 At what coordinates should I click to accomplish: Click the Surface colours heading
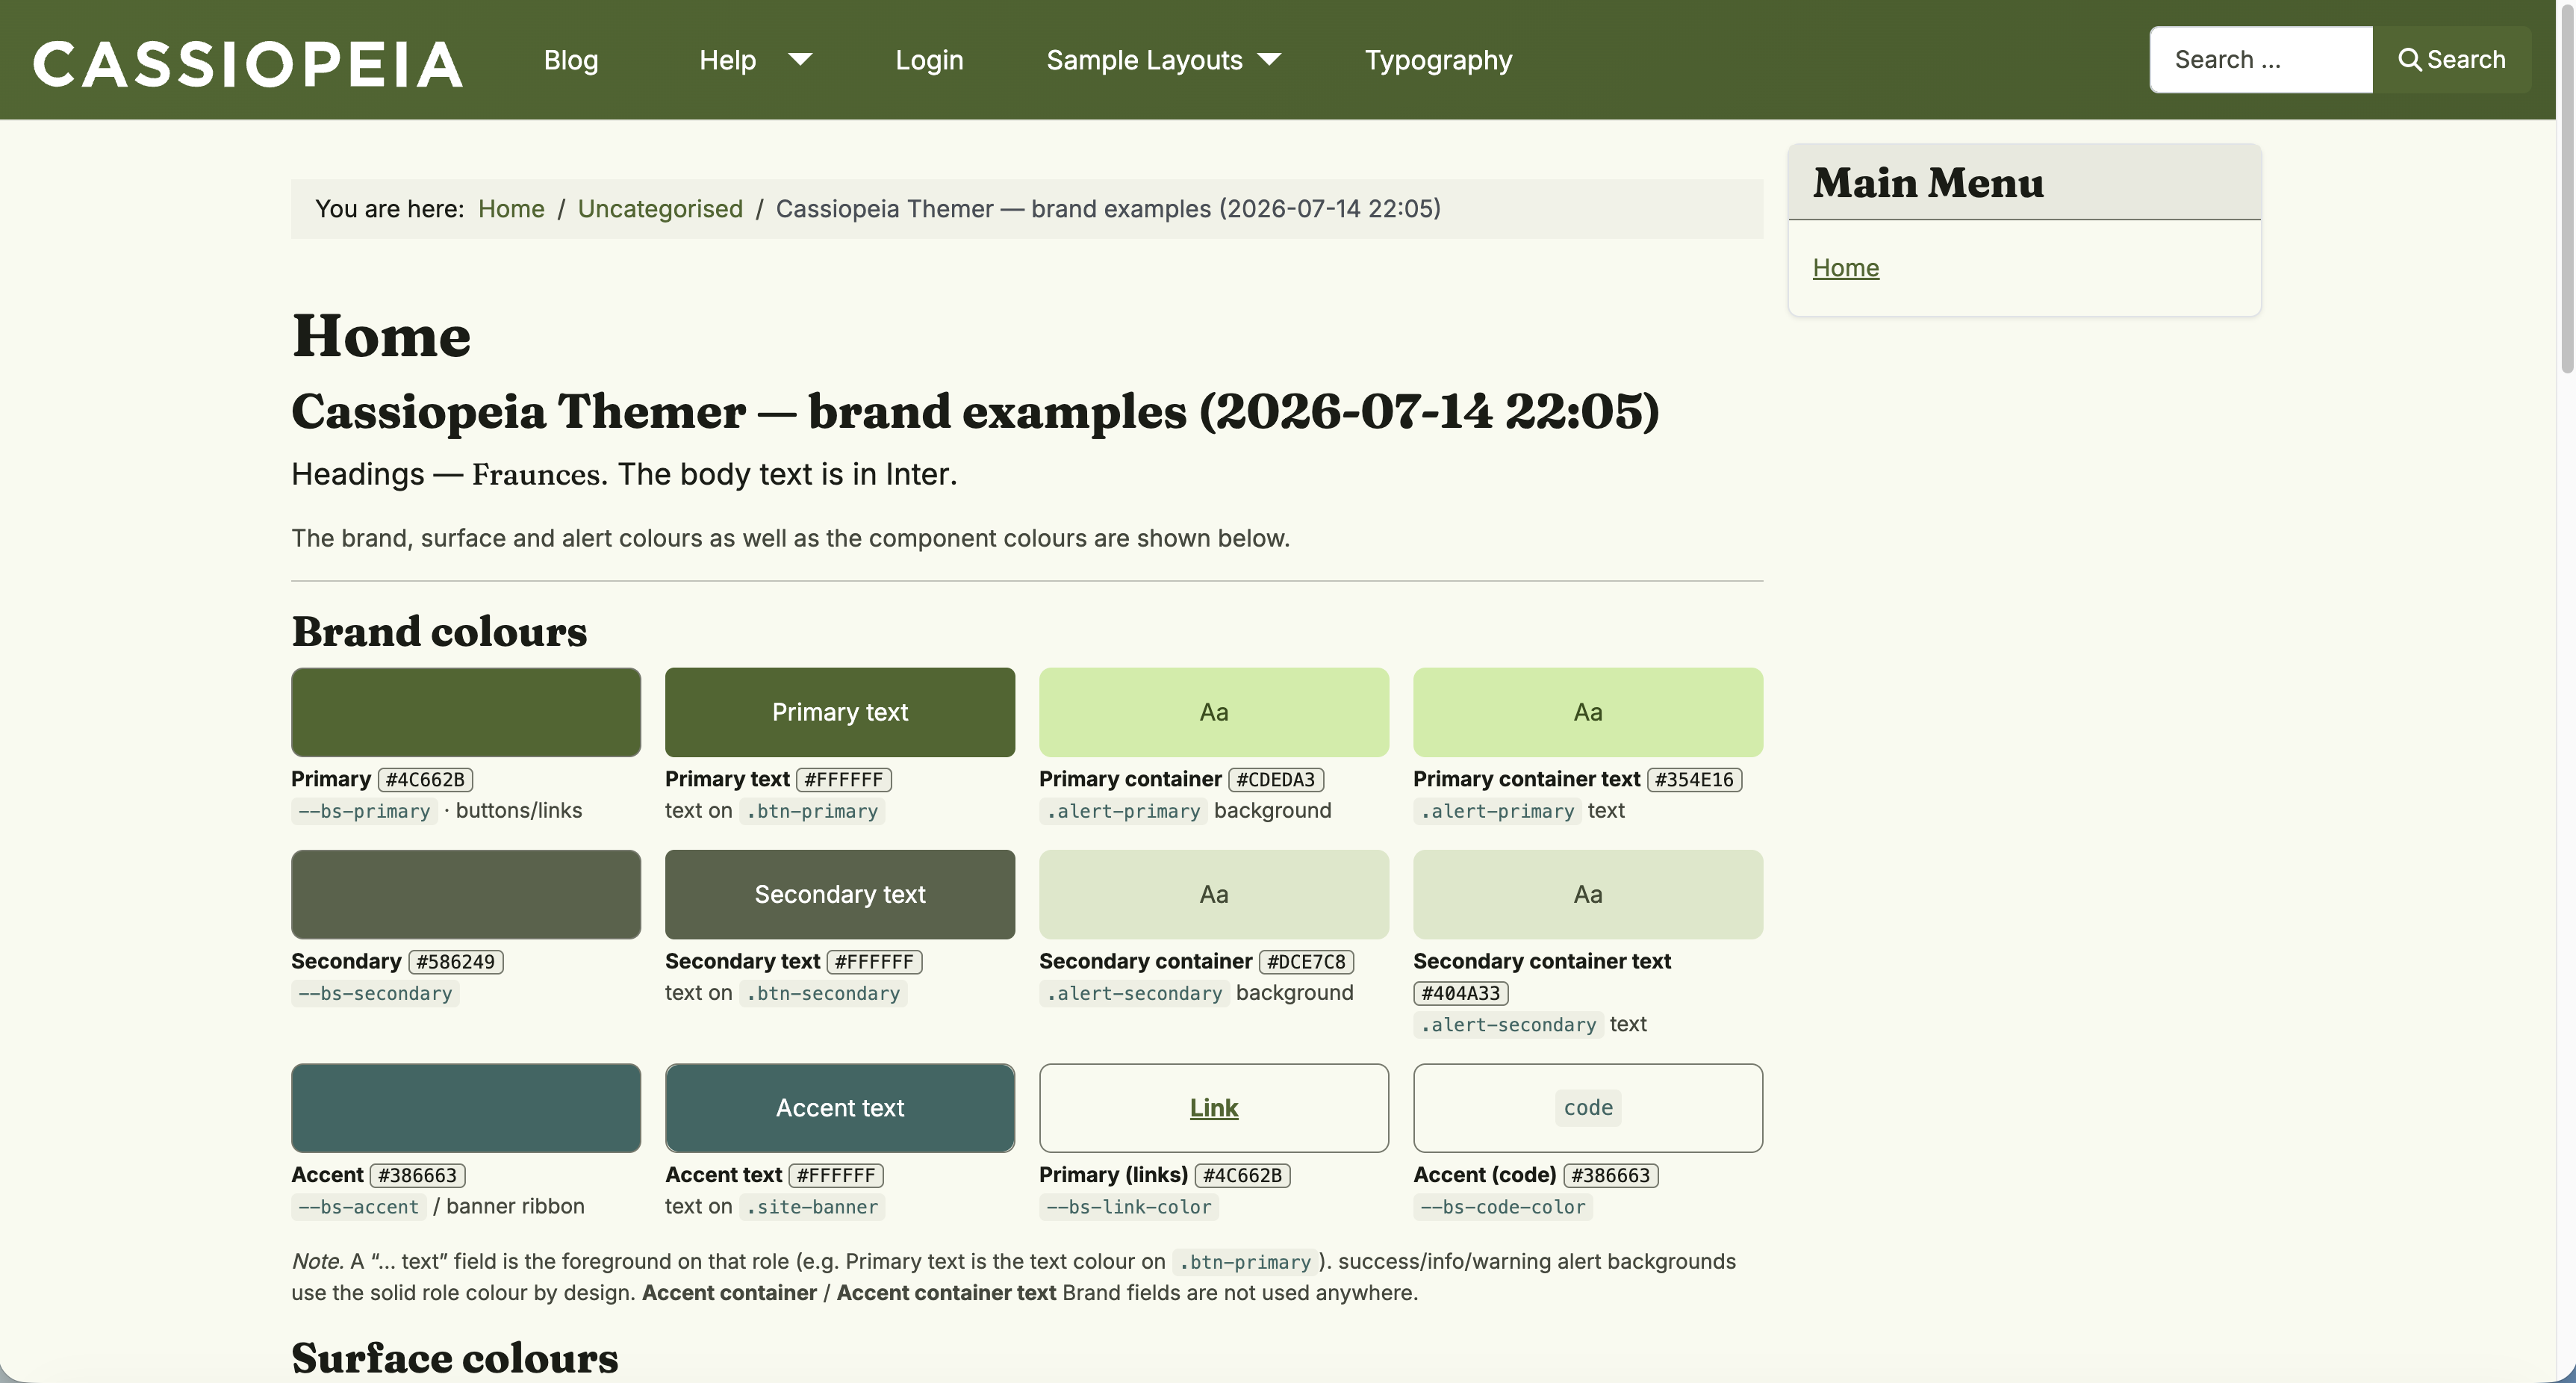coord(455,1358)
